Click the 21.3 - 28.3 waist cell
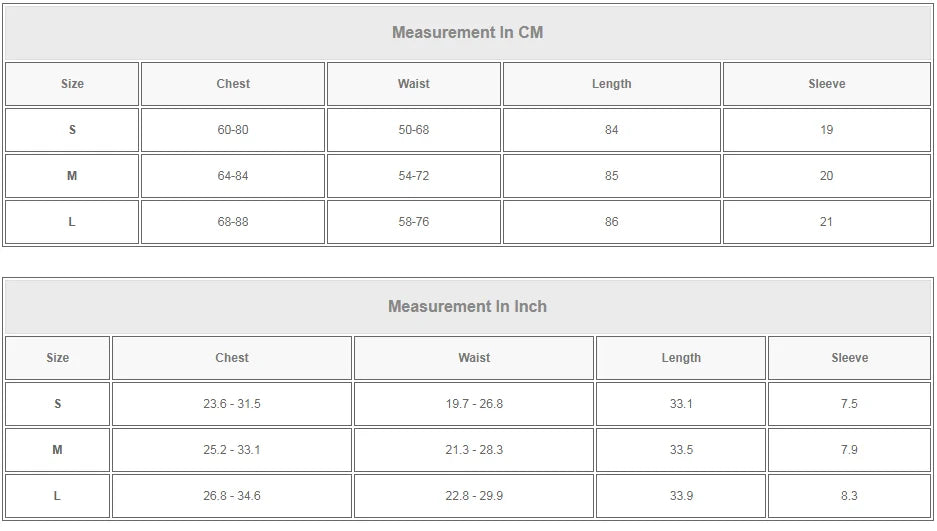Screen dimensions: 937x531 474,450
